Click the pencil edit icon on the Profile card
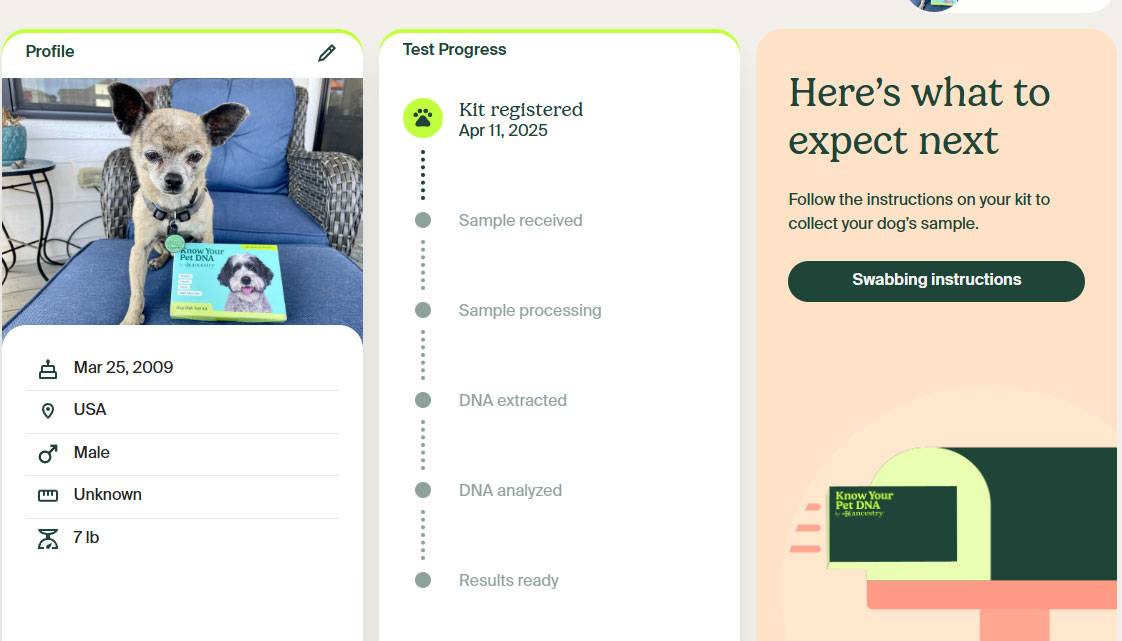 (327, 52)
